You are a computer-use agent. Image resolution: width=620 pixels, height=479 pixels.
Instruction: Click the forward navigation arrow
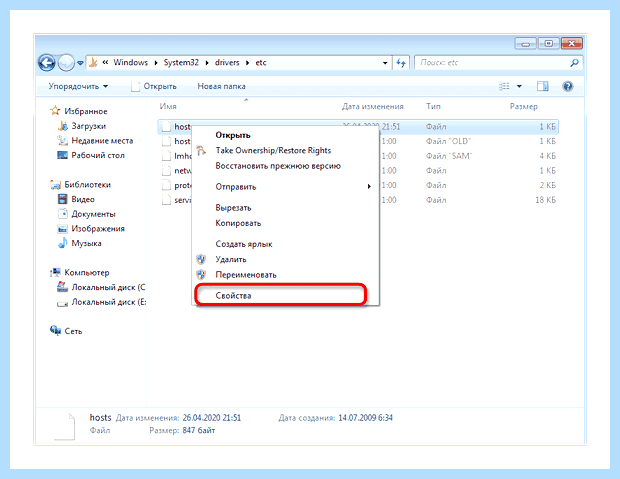66,62
